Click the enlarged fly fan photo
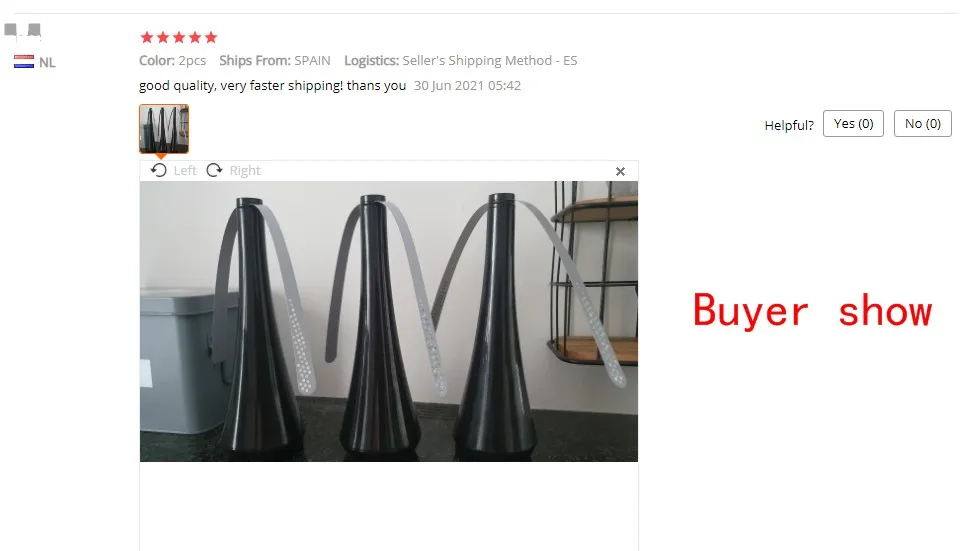974x551 pixels. click(389, 321)
